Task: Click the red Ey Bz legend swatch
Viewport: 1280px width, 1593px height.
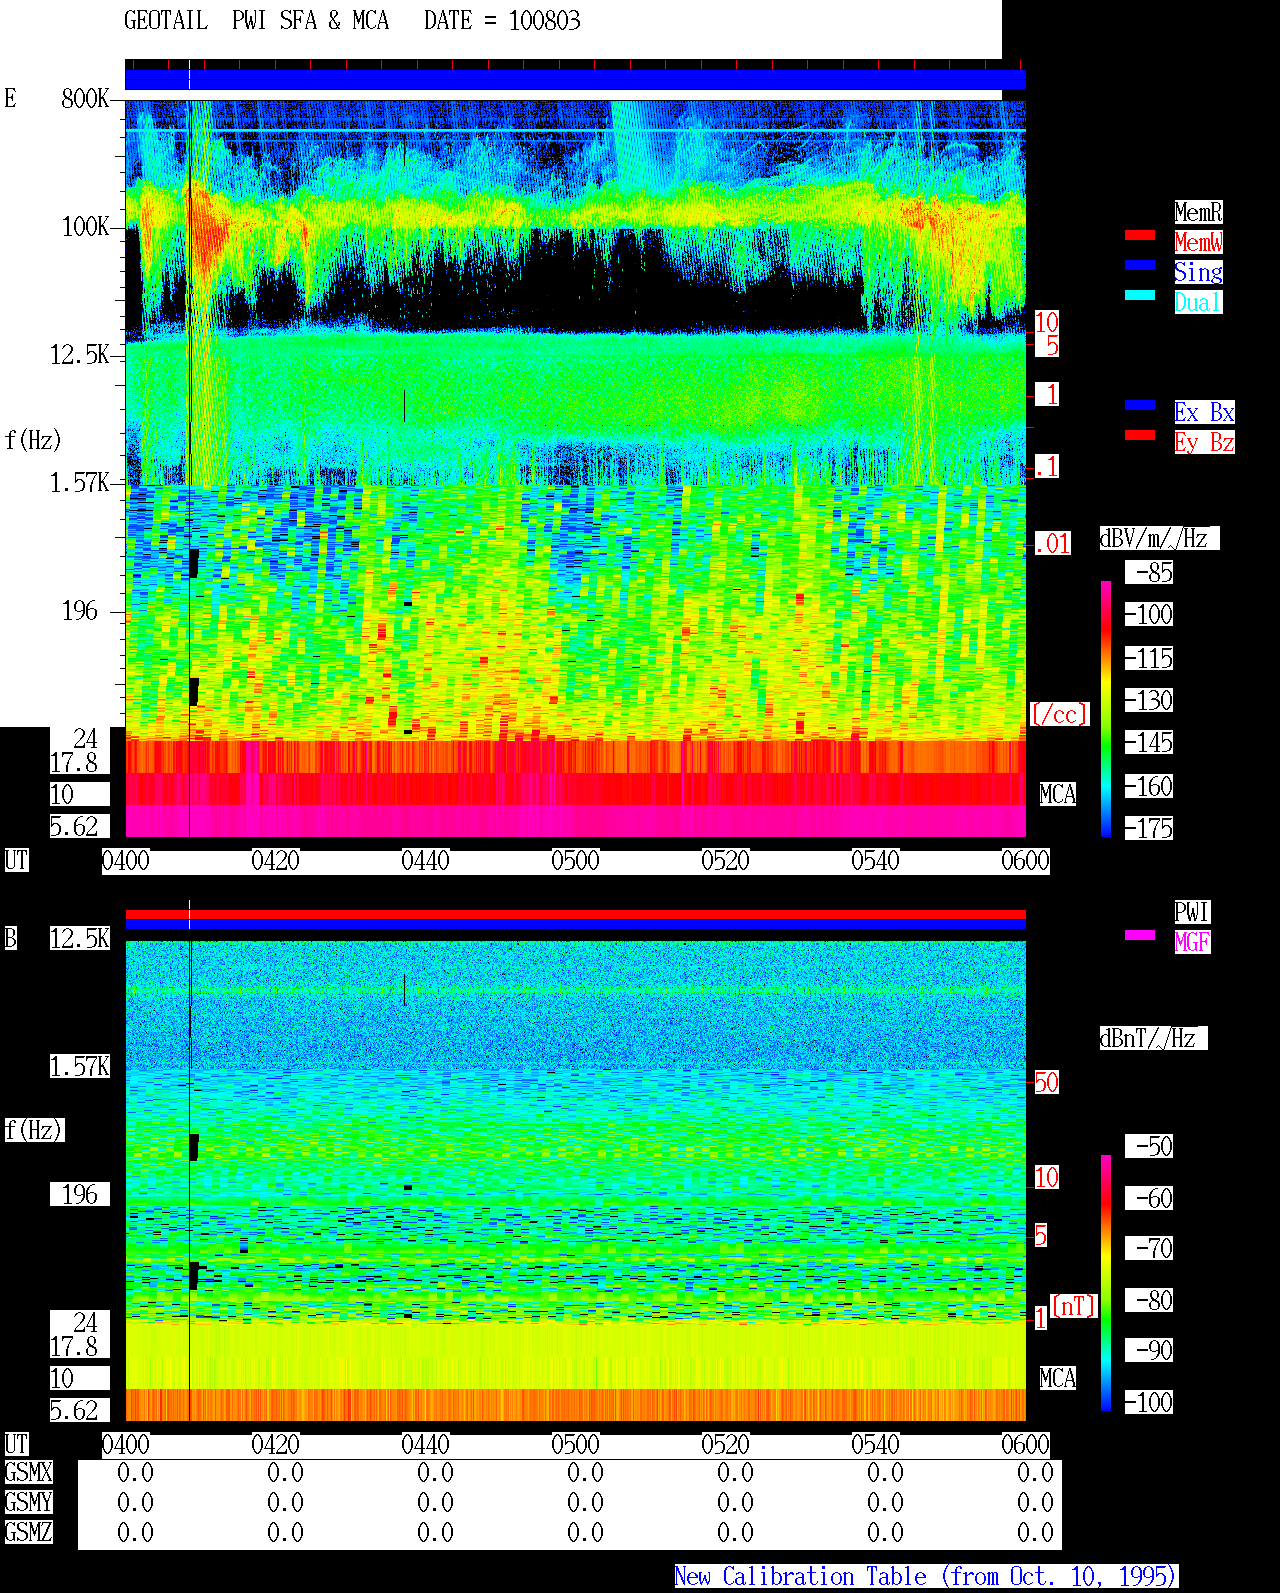Action: pyautogui.click(x=1140, y=435)
